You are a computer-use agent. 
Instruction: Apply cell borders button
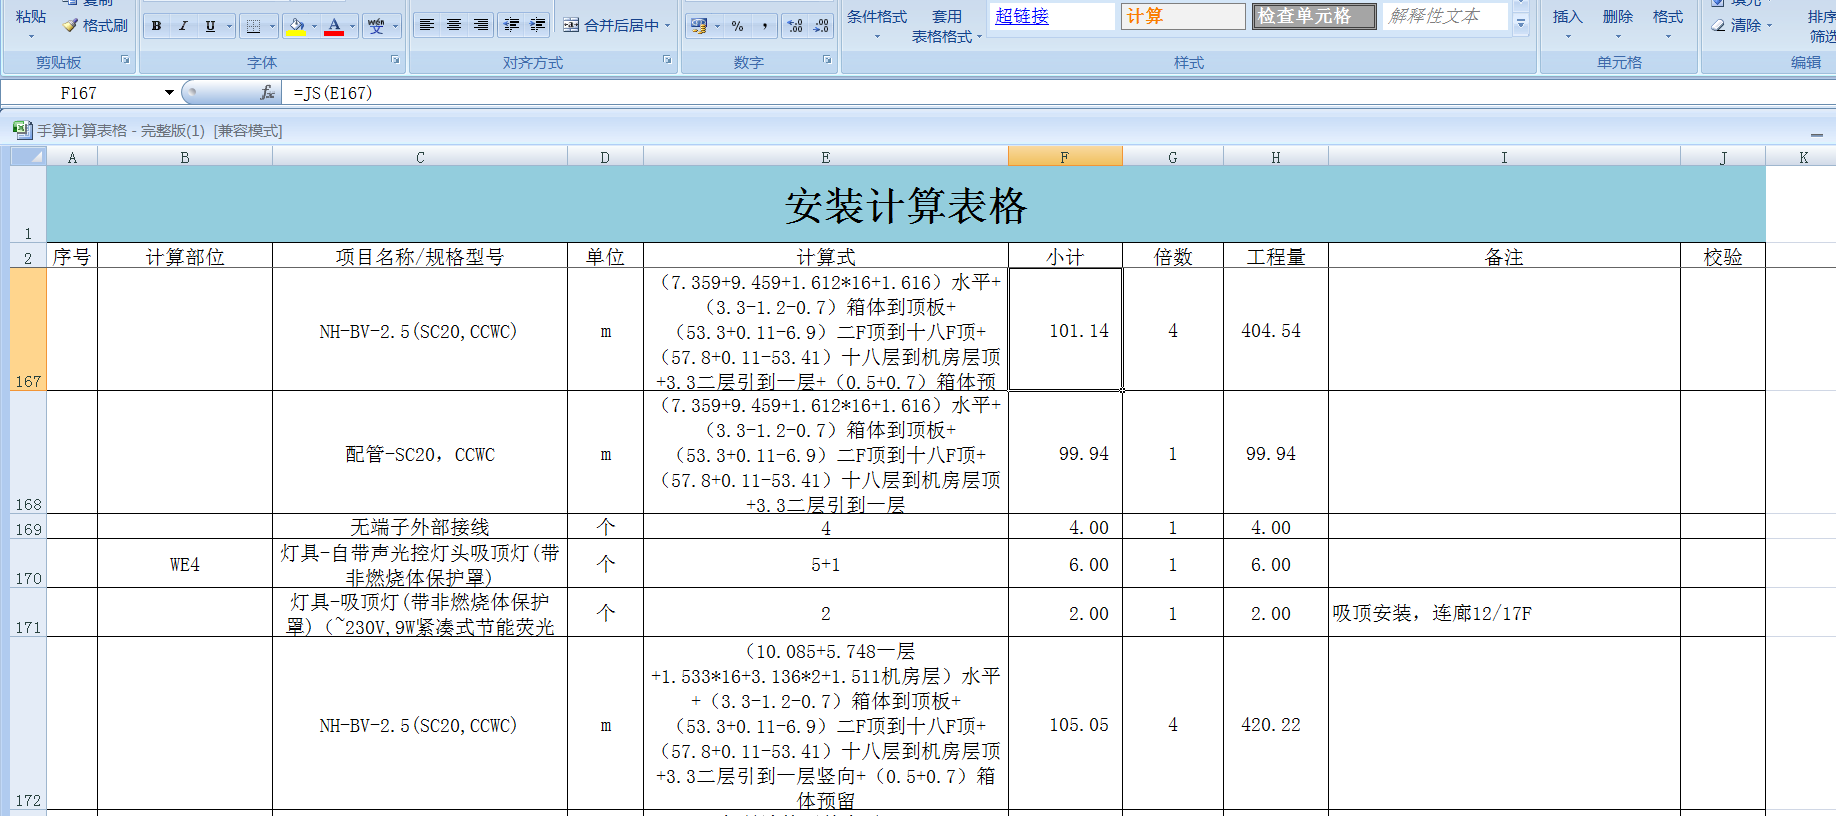(x=254, y=26)
